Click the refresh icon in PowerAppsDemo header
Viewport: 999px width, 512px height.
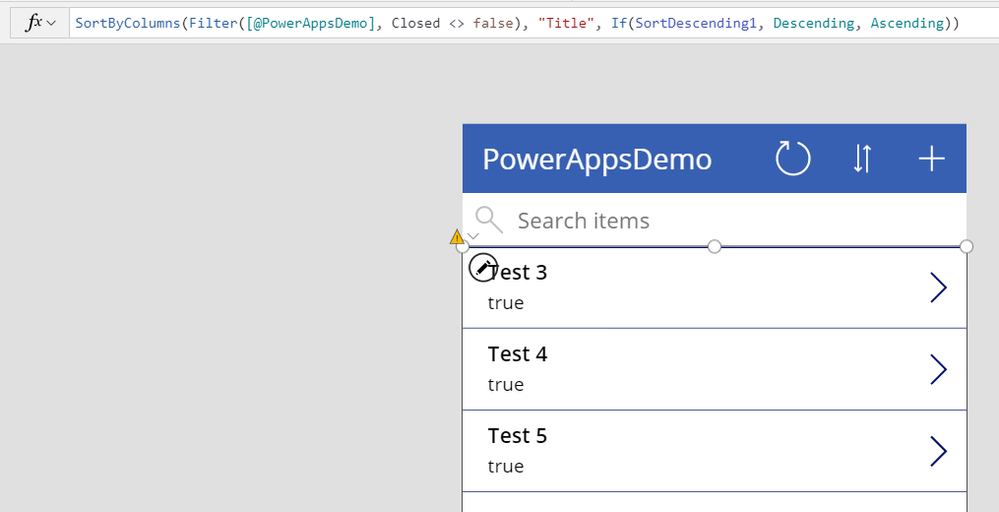[793, 159]
